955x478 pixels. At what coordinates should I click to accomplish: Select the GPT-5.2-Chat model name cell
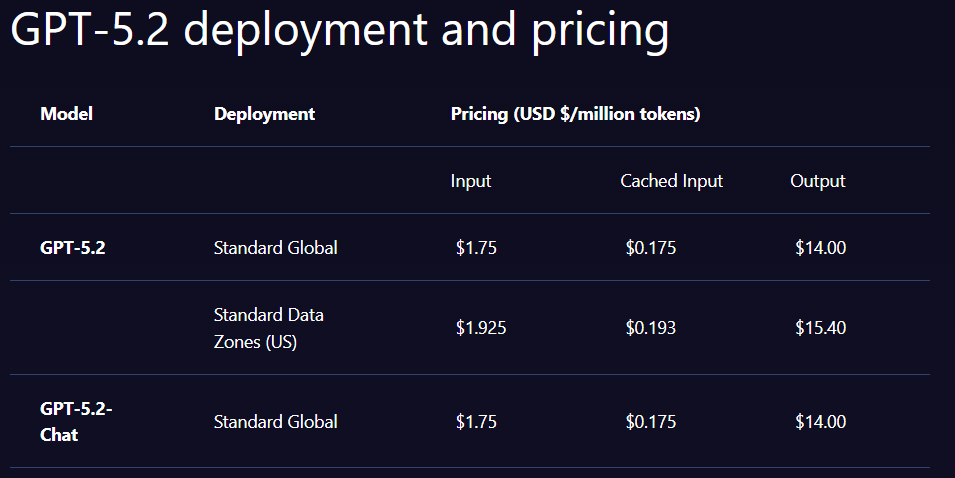(75, 421)
